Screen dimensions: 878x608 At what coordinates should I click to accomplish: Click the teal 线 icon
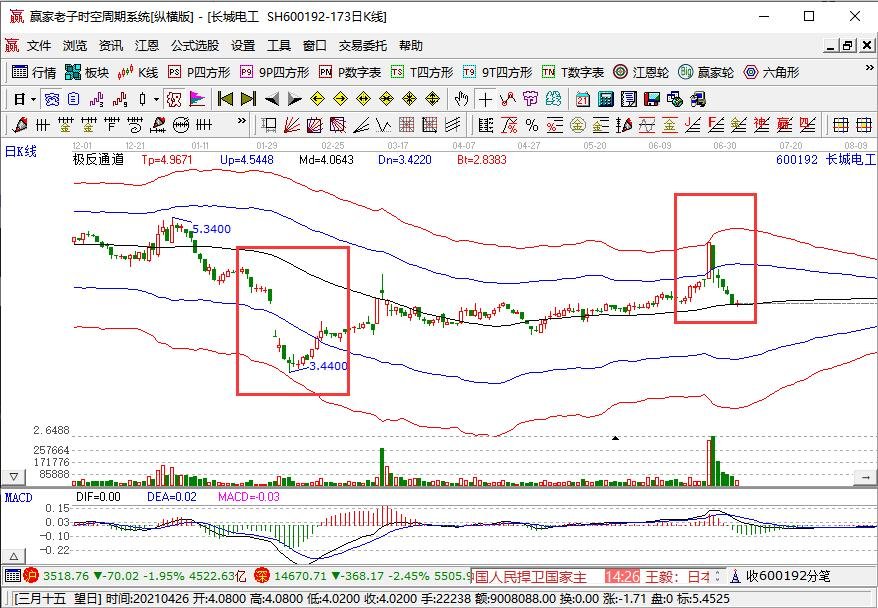553,100
